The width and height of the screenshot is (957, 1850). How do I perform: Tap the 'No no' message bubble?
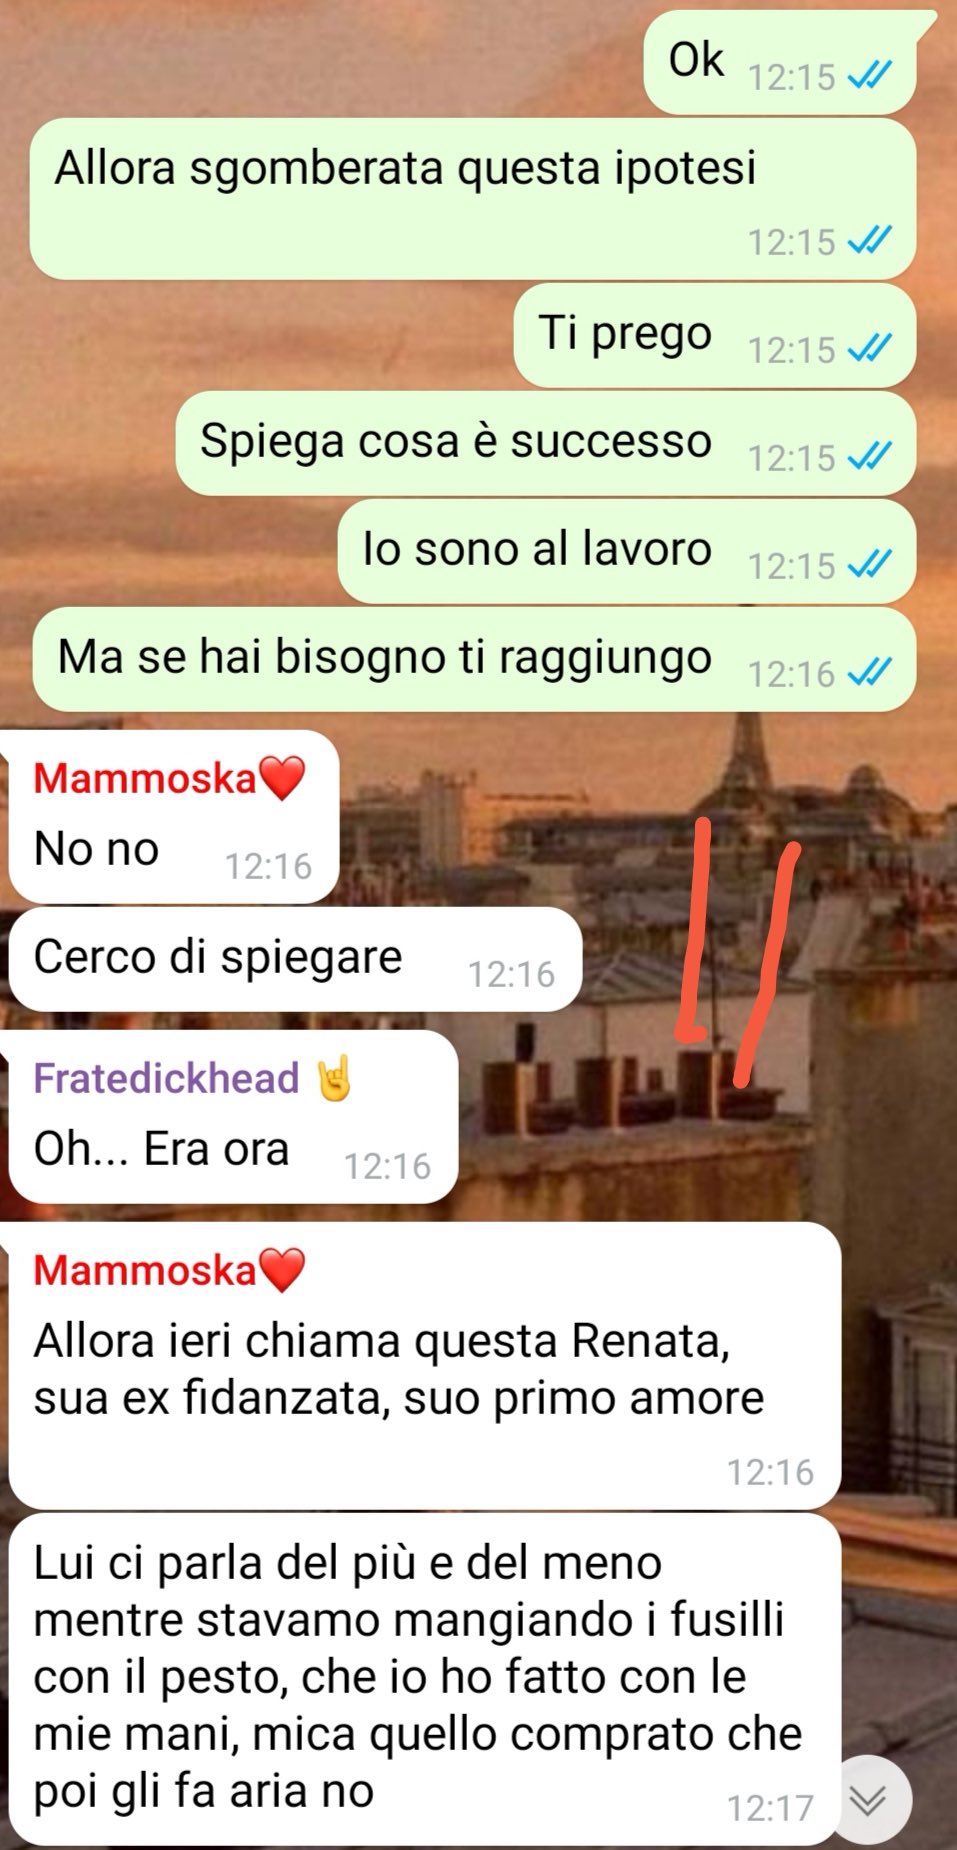coord(173,817)
